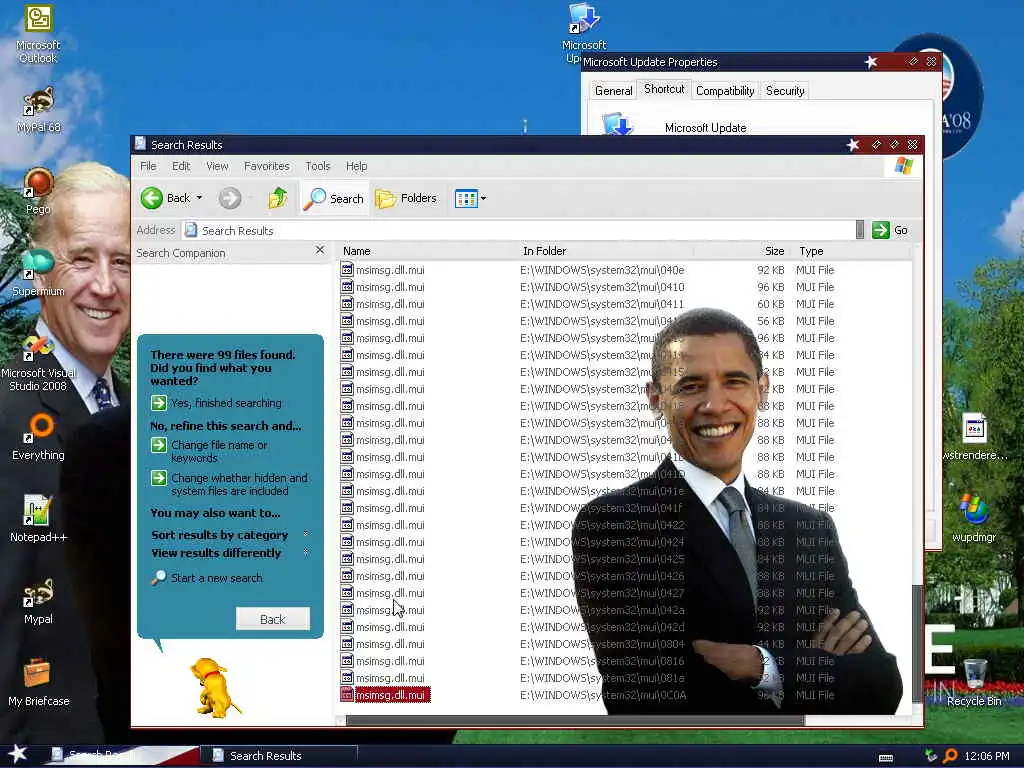Open the Everything search shortcut
Image resolution: width=1024 pixels, height=768 pixels.
(38, 436)
